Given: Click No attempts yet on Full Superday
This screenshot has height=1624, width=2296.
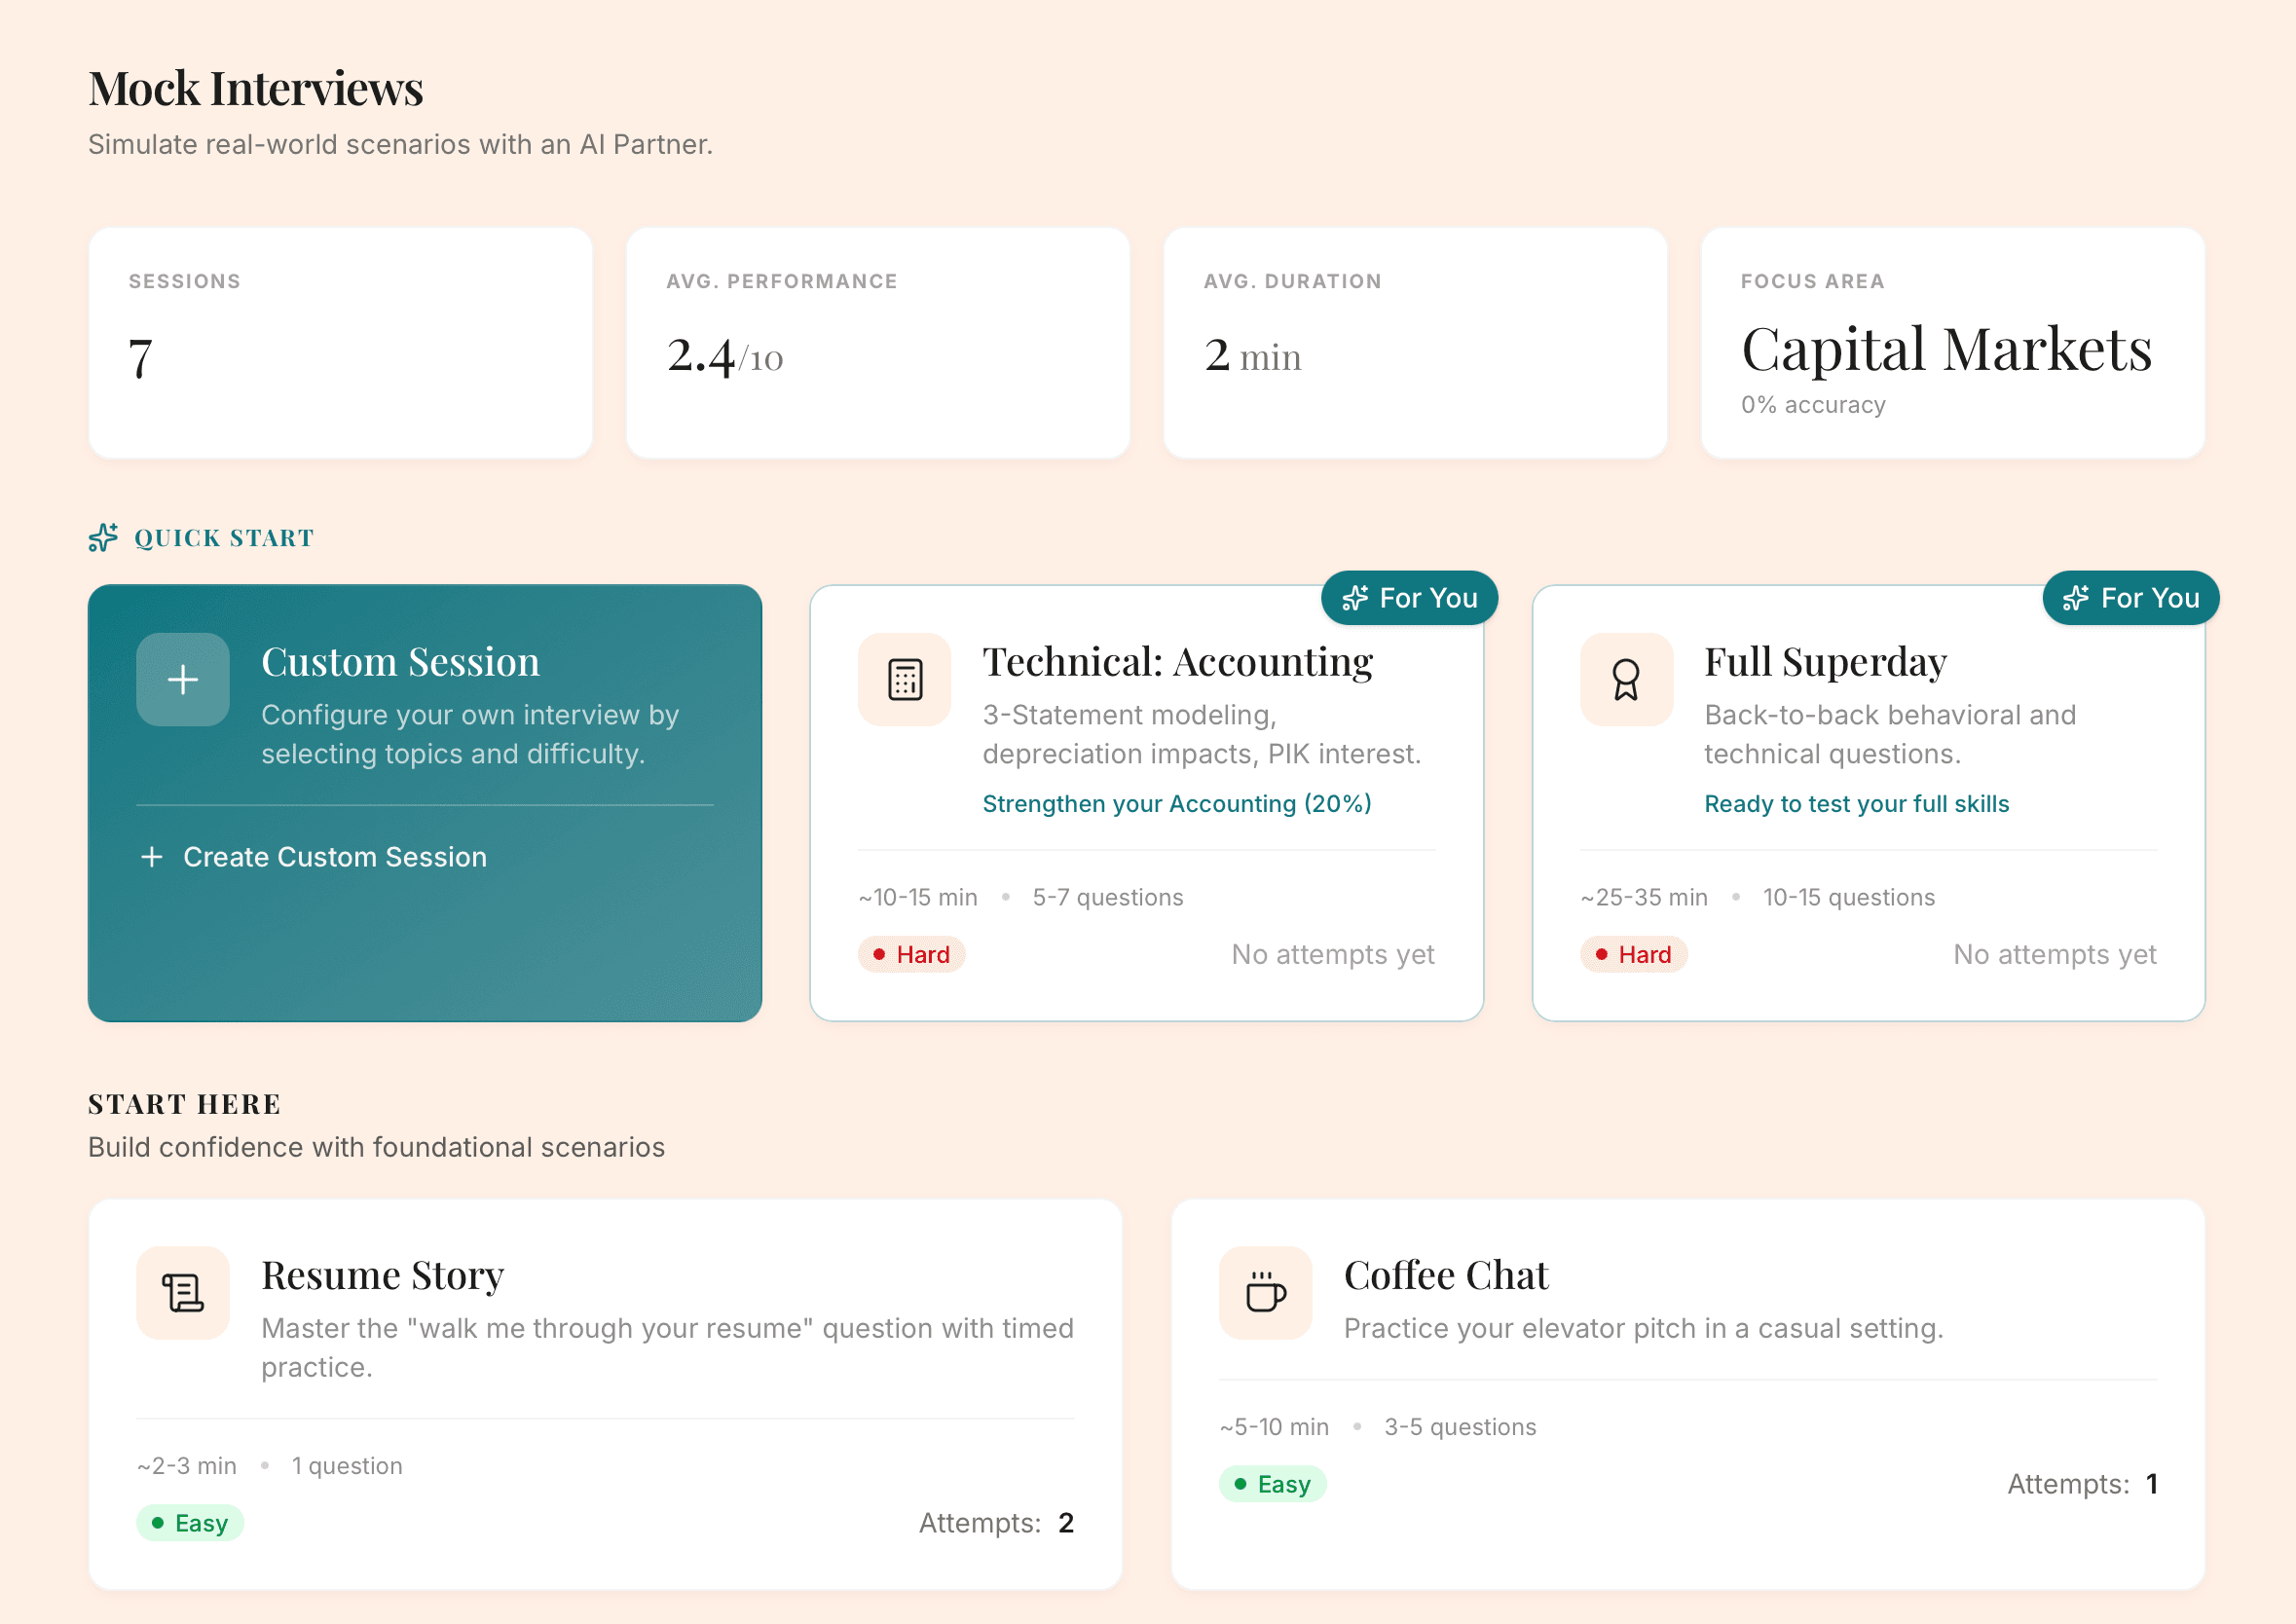Looking at the screenshot, I should tap(2055, 955).
